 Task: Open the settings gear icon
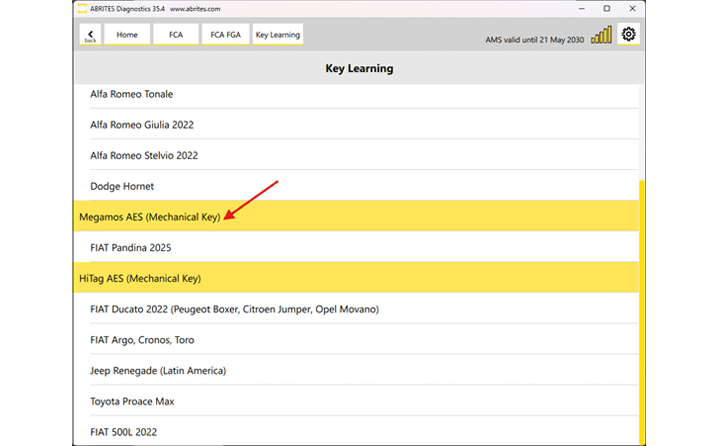pyautogui.click(x=629, y=35)
